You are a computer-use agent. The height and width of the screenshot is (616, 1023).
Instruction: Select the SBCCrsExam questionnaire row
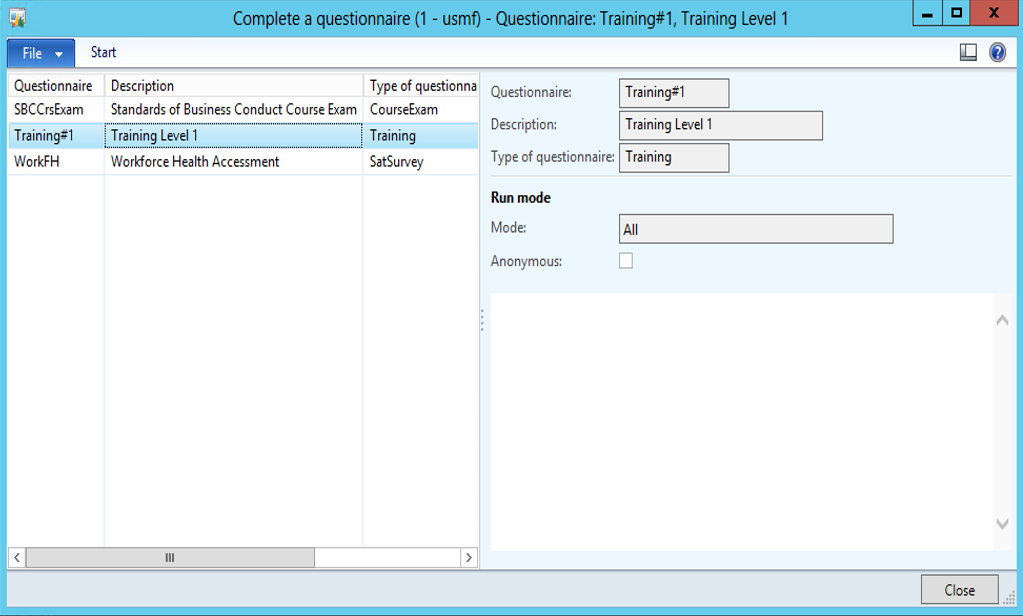point(48,110)
